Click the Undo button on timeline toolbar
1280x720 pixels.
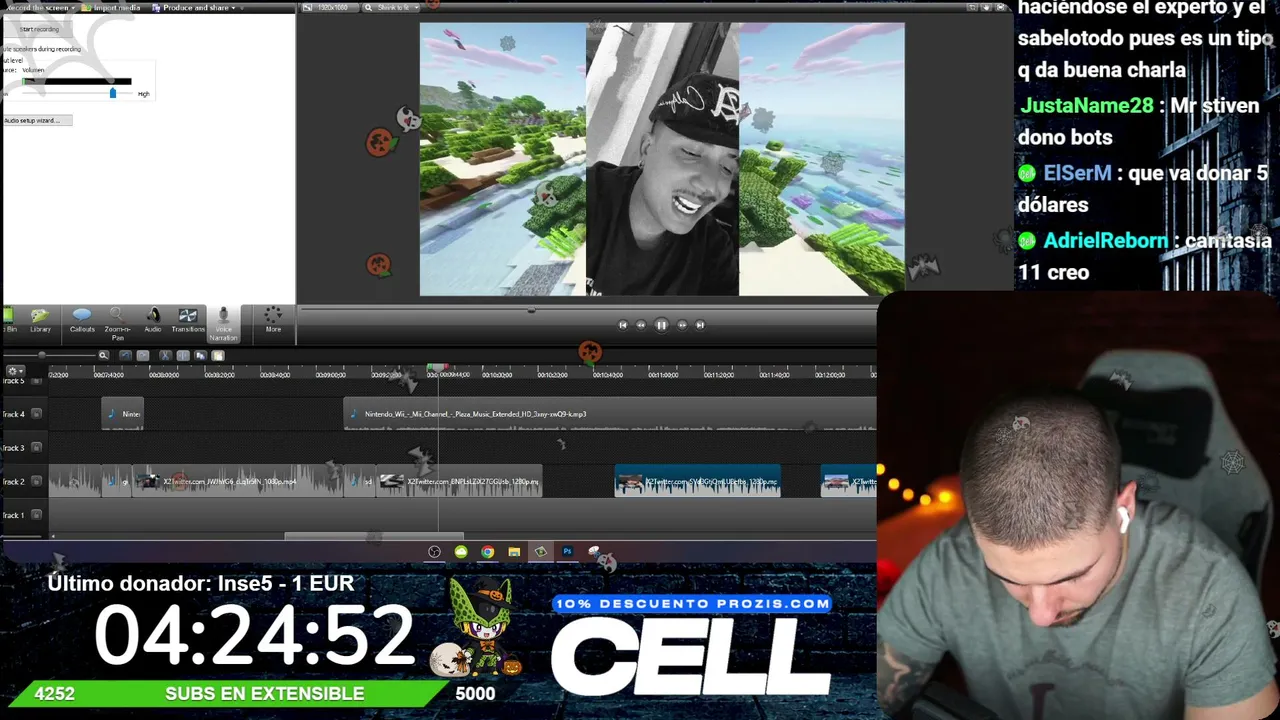pos(125,355)
